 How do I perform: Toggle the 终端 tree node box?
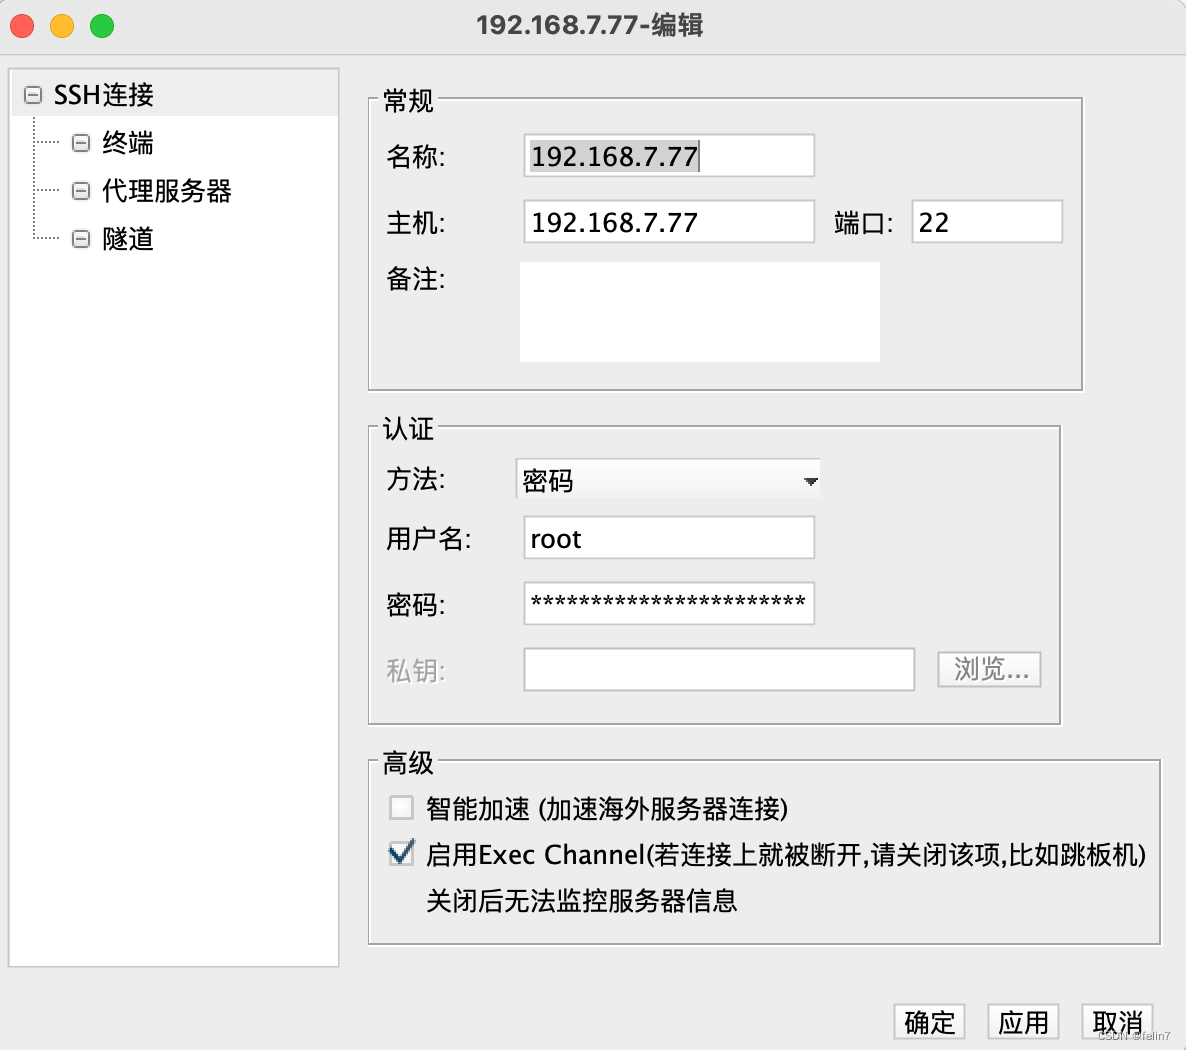click(x=81, y=143)
